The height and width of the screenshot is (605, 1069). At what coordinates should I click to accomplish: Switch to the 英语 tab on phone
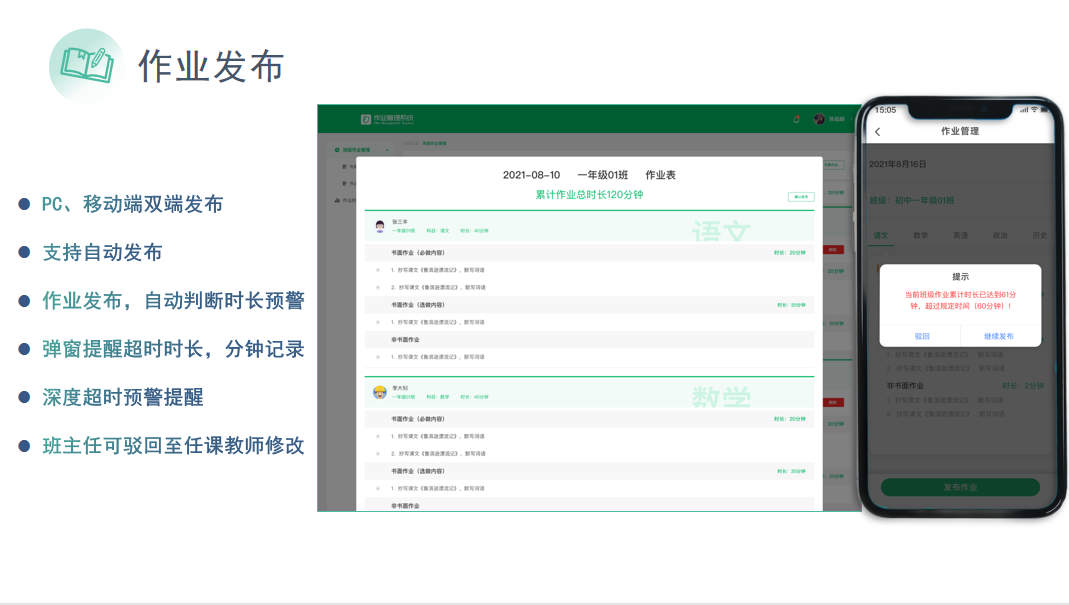tap(960, 235)
